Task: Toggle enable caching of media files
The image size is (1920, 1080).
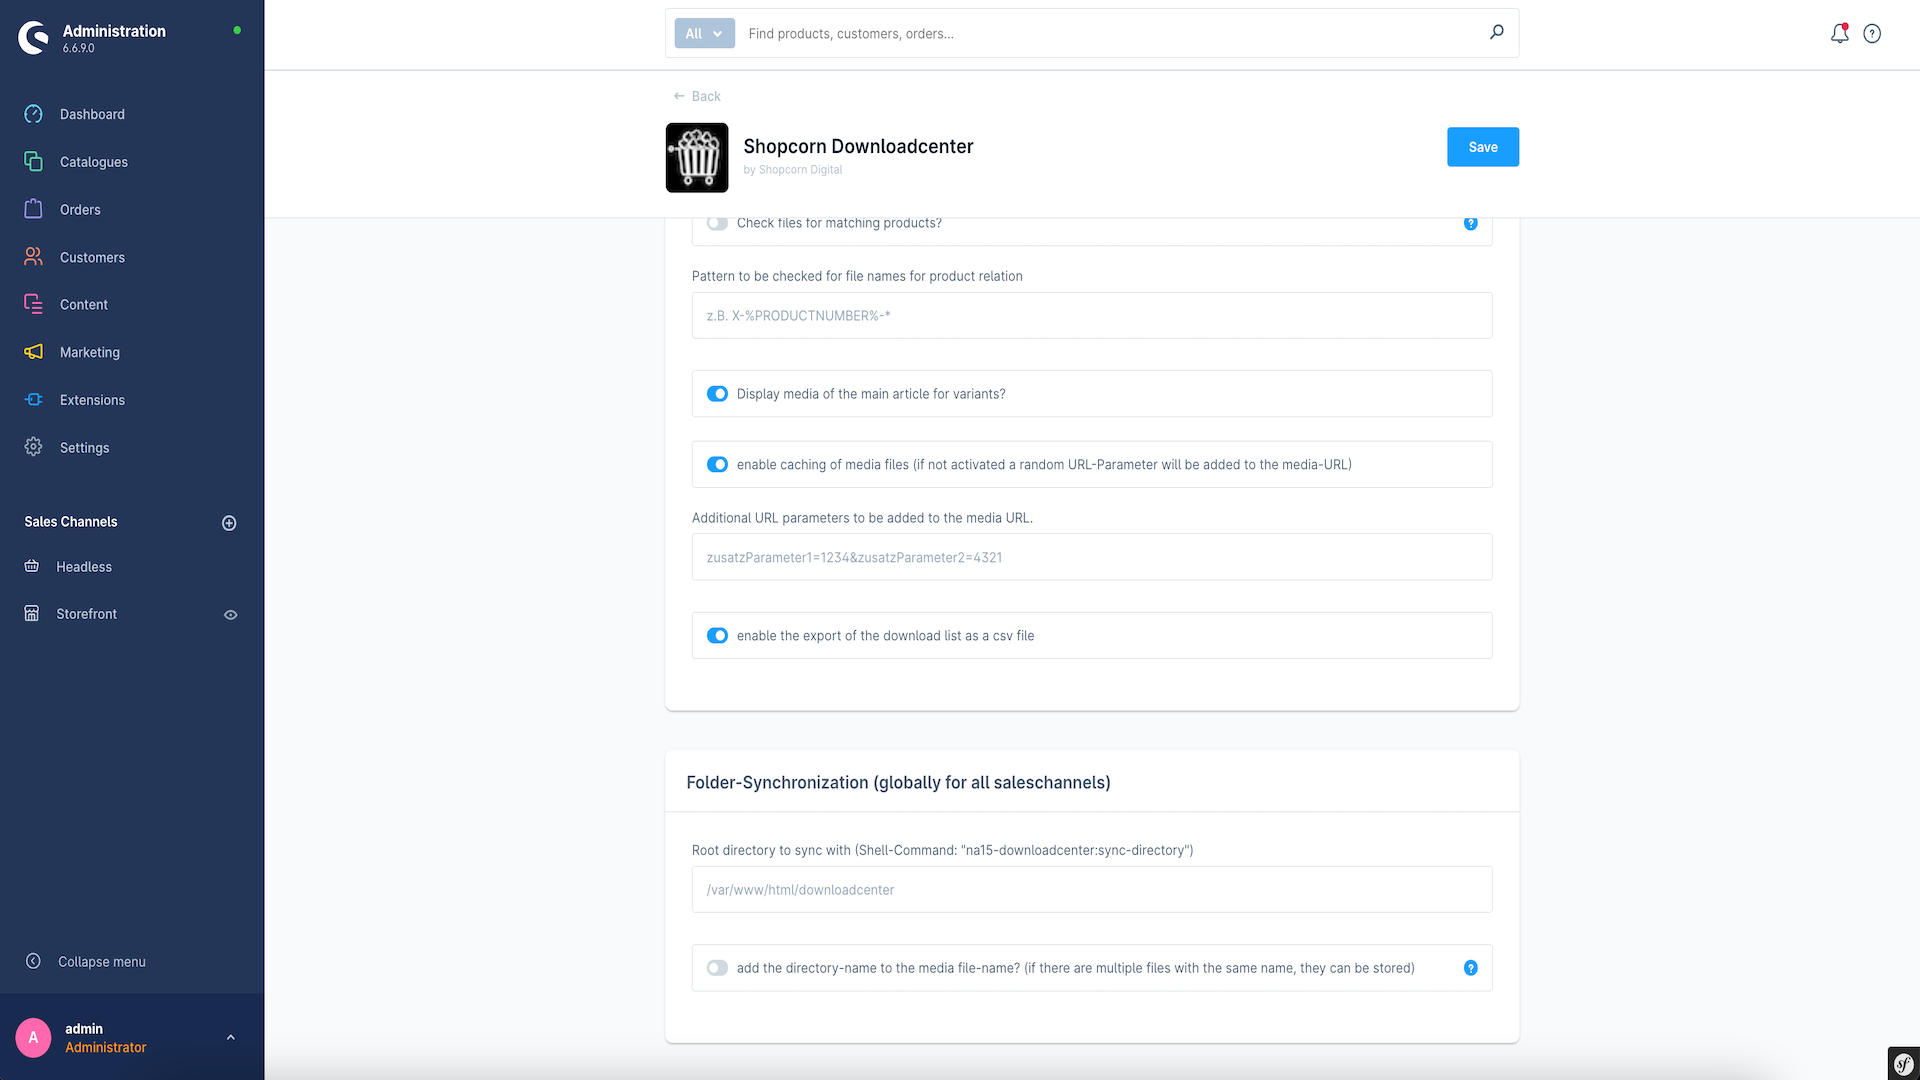Action: click(x=717, y=464)
